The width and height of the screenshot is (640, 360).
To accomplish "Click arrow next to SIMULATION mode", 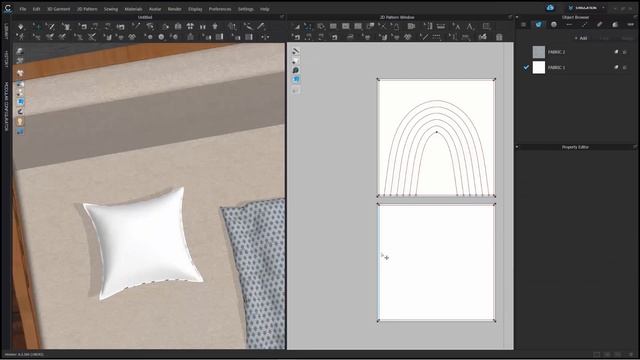I will pos(603,8).
